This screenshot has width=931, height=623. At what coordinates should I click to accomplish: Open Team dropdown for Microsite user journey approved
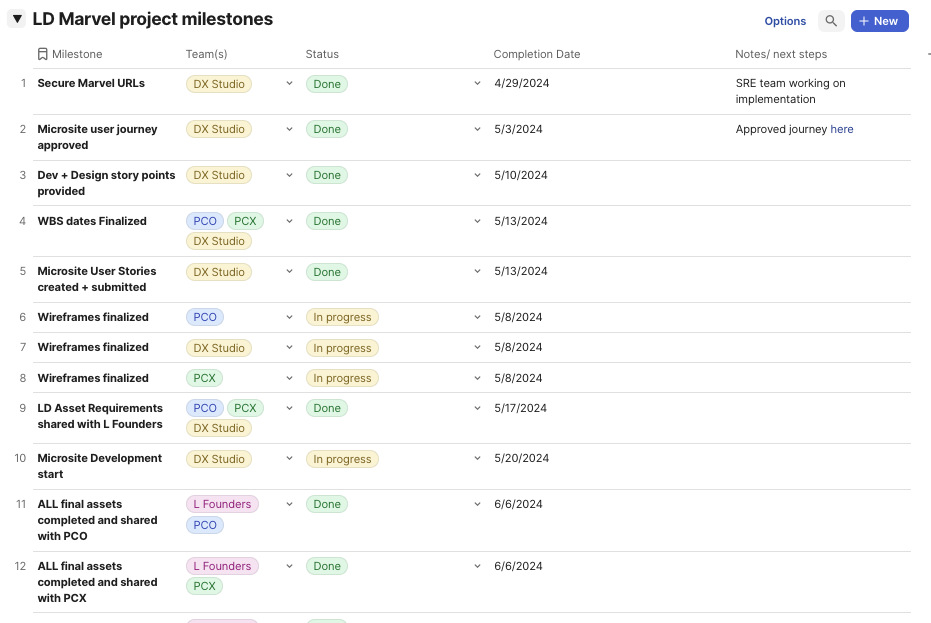pyautogui.click(x=289, y=129)
